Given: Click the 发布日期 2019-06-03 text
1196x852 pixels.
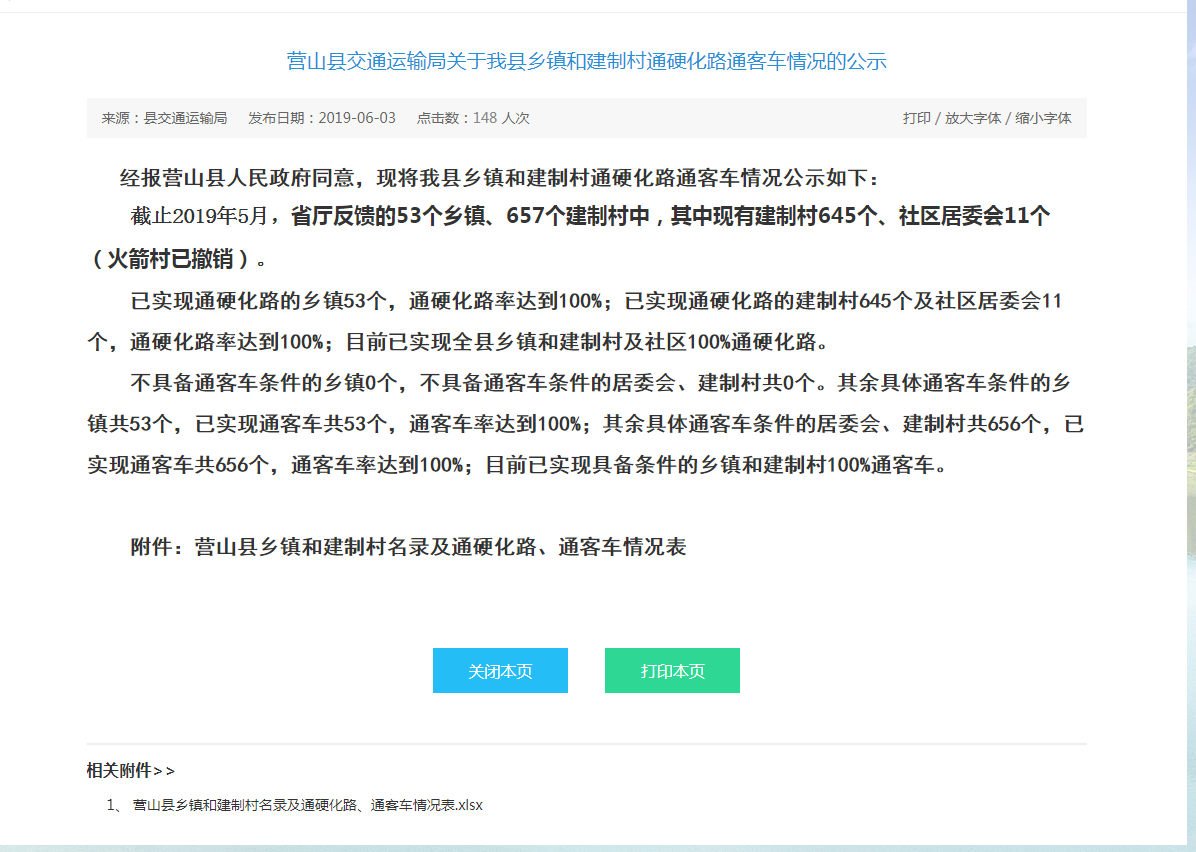Looking at the screenshot, I should click(x=322, y=118).
